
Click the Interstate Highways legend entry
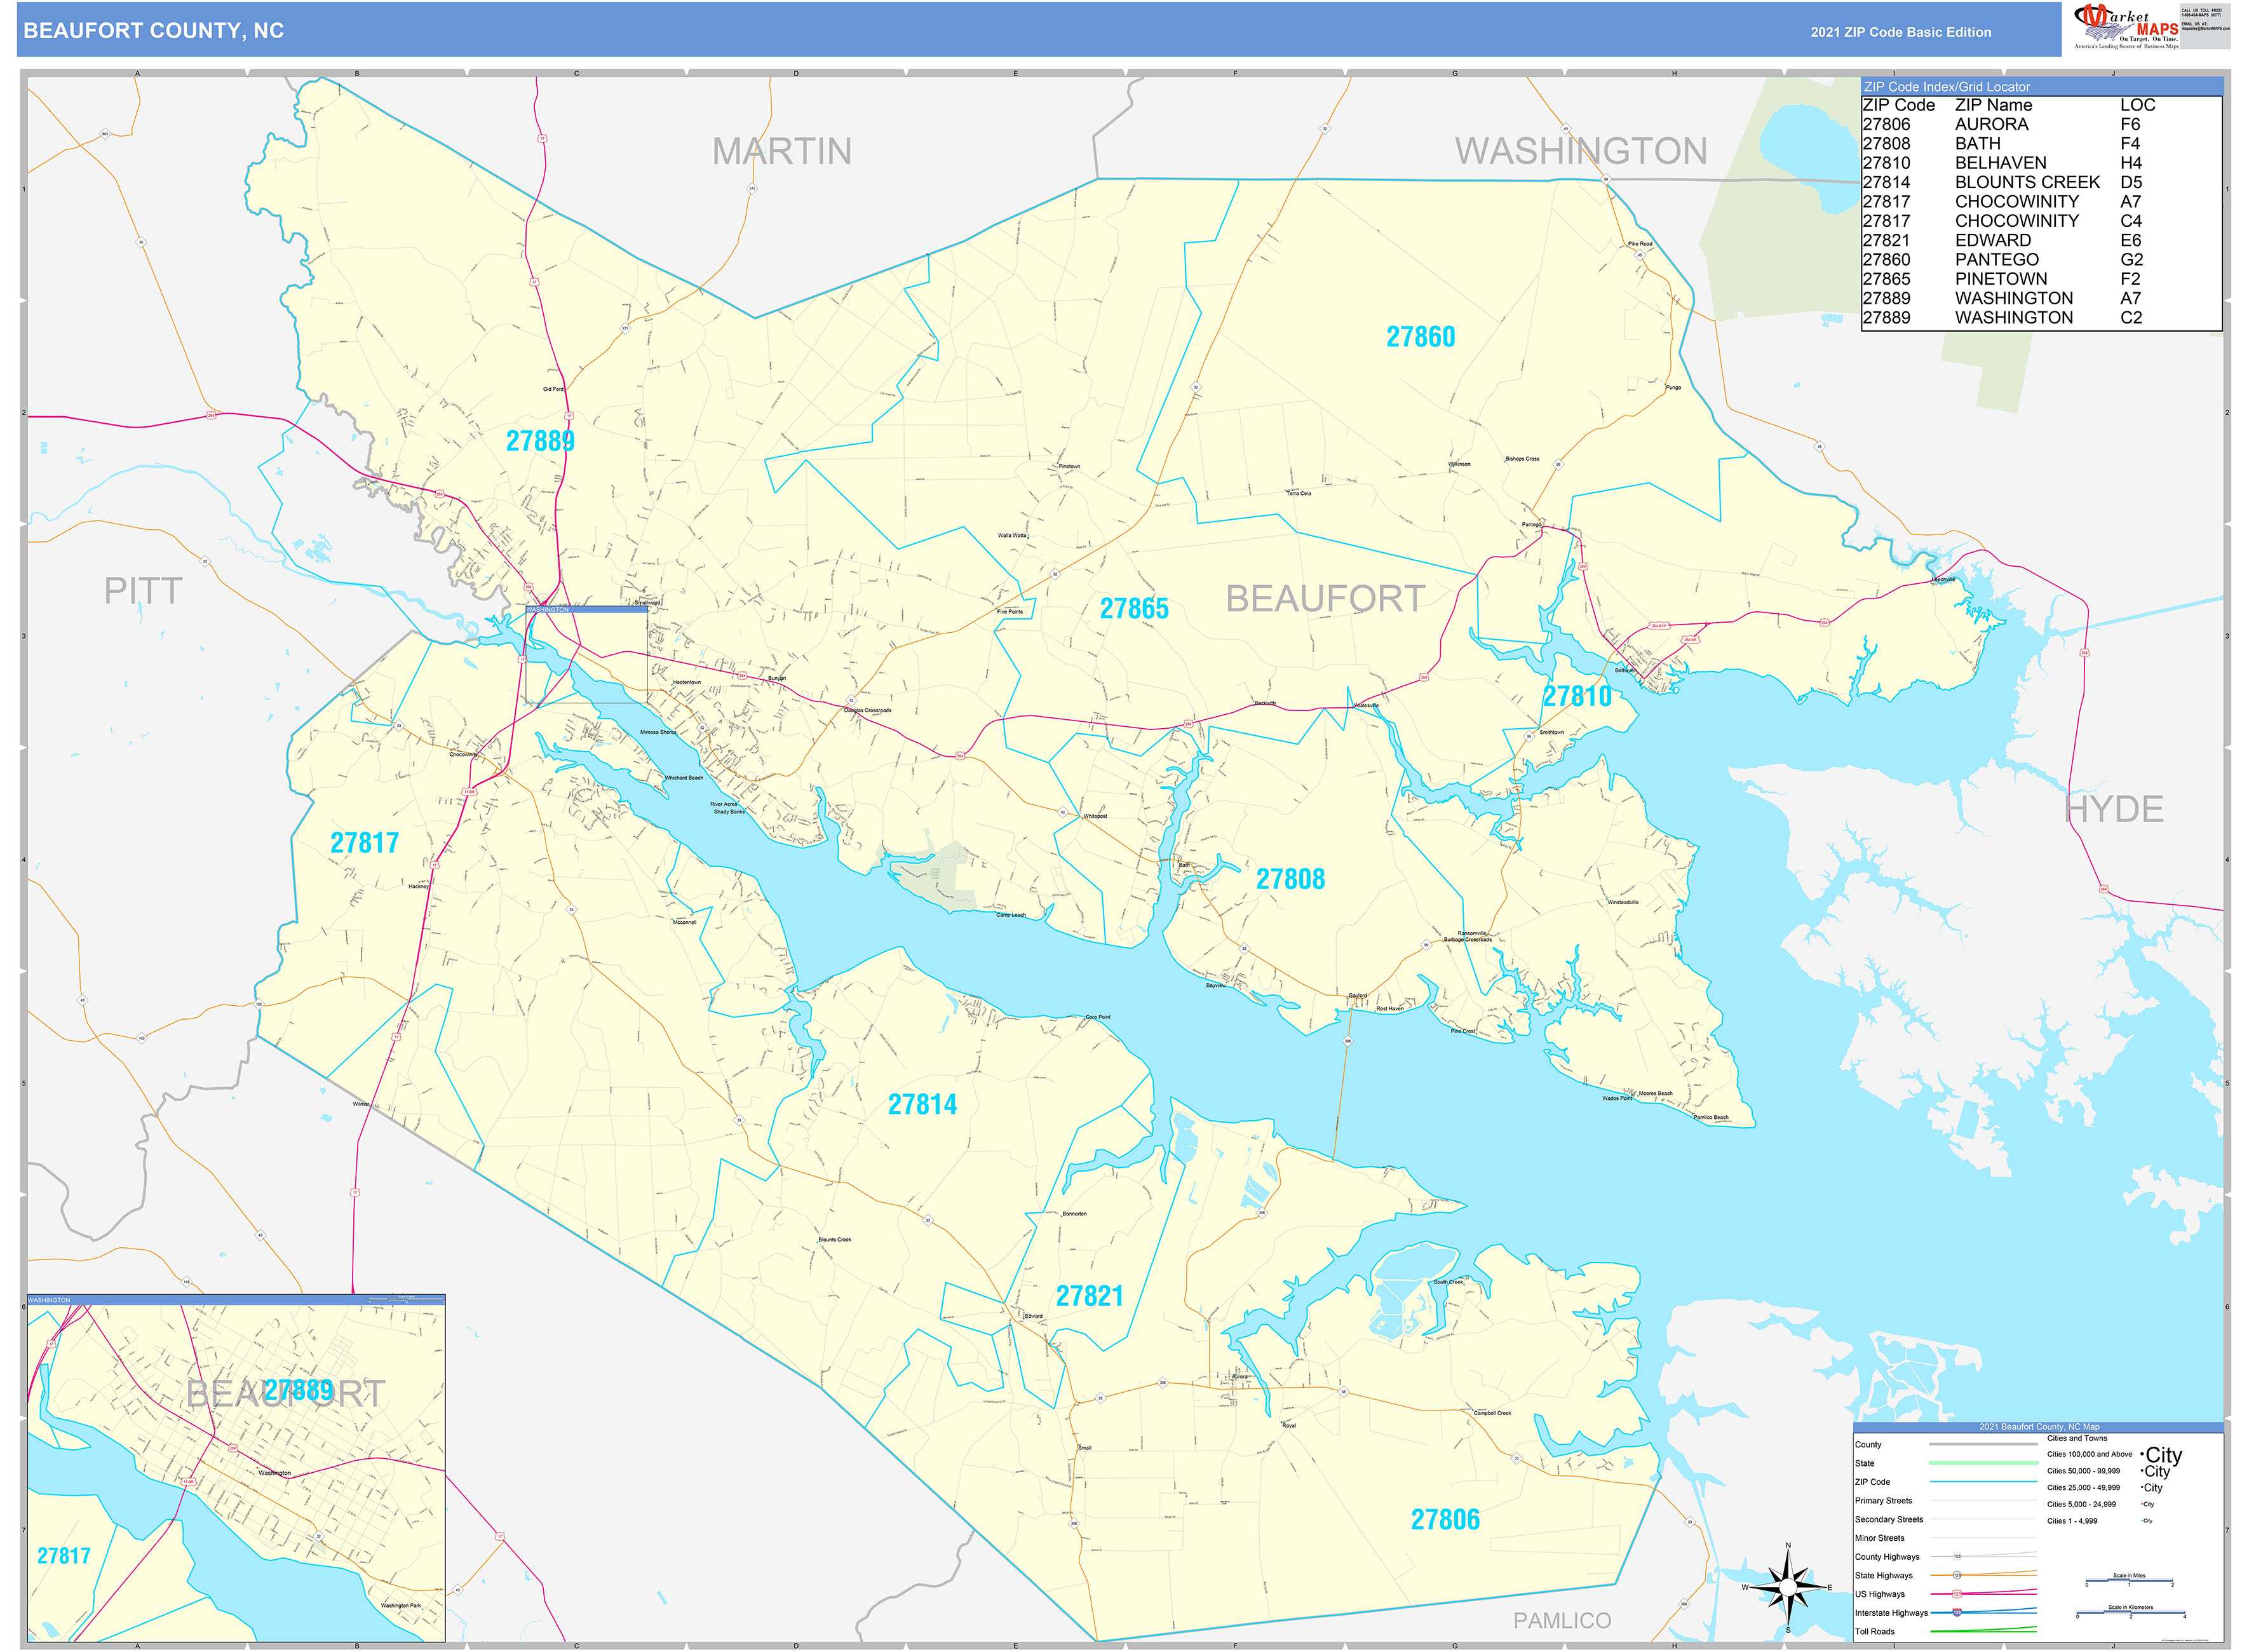tap(1945, 1613)
